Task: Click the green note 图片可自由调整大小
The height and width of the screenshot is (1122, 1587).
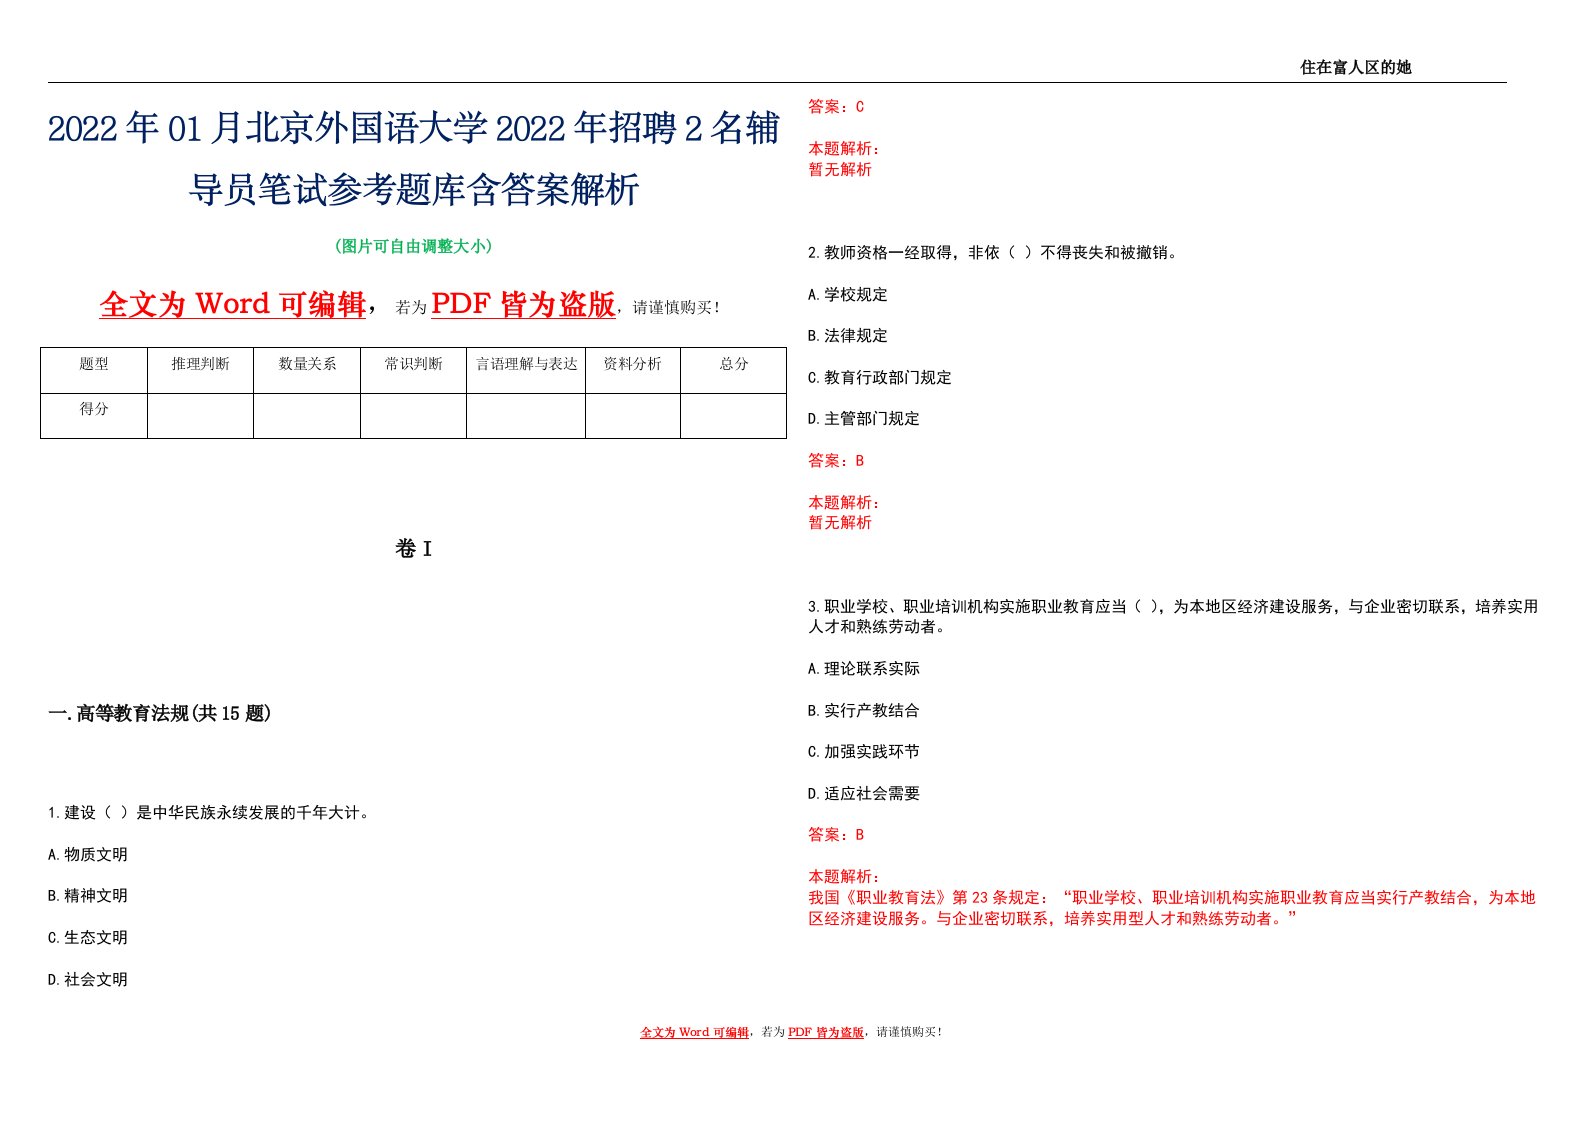Action: [x=413, y=246]
